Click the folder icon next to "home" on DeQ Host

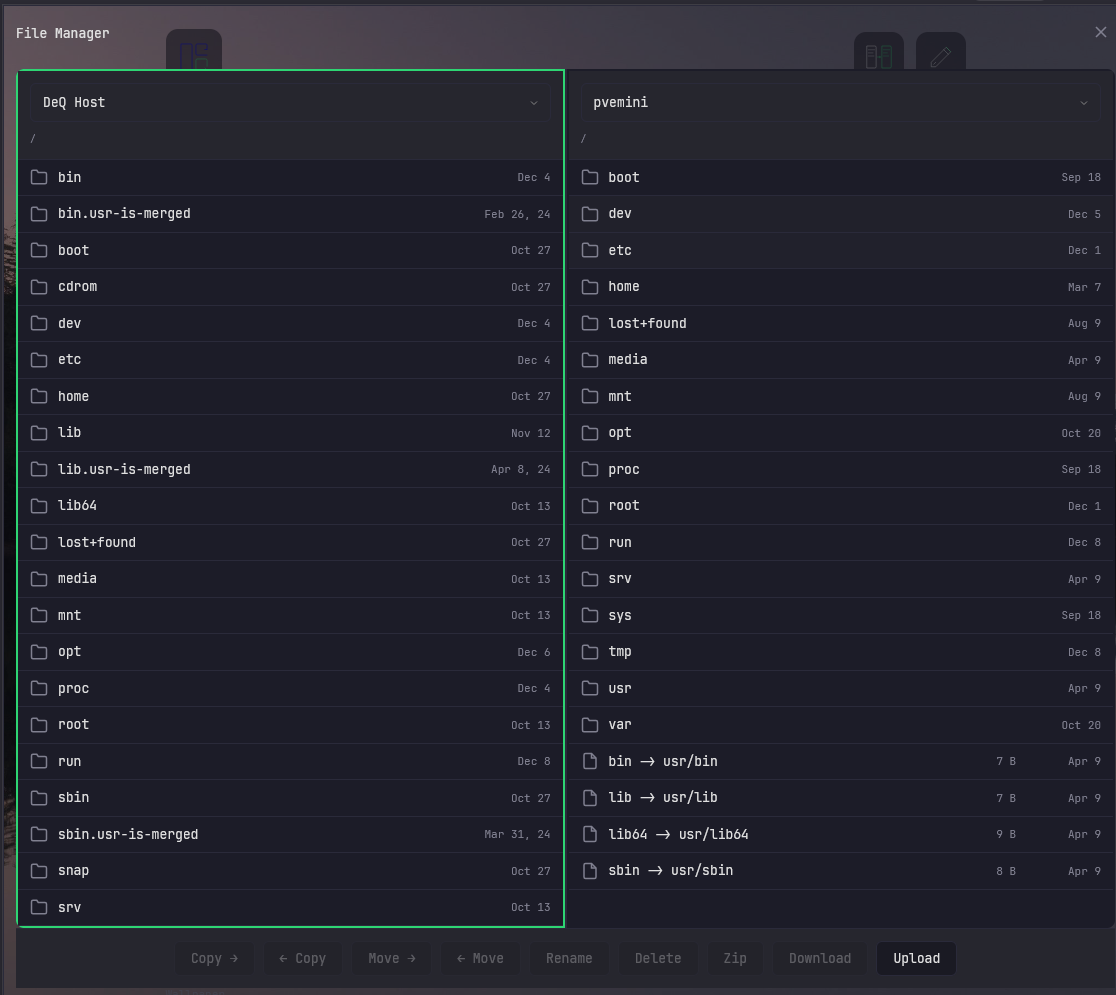click(39, 396)
